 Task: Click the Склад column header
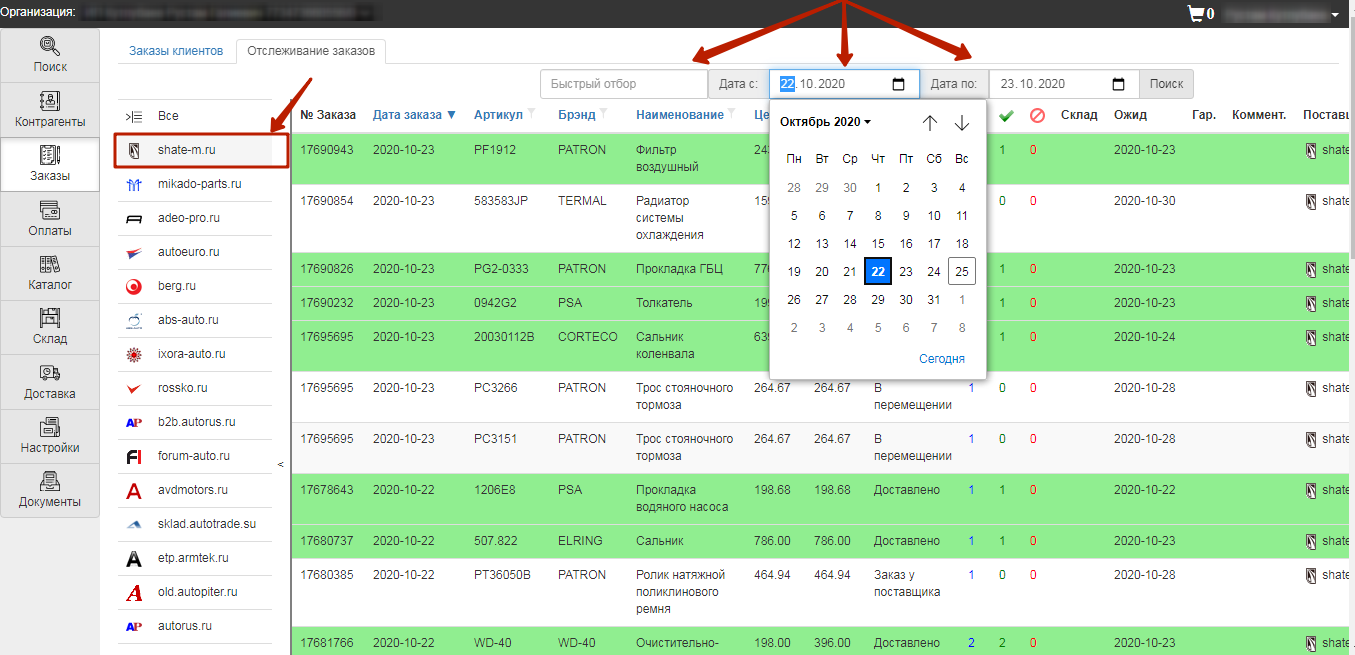point(1079,115)
